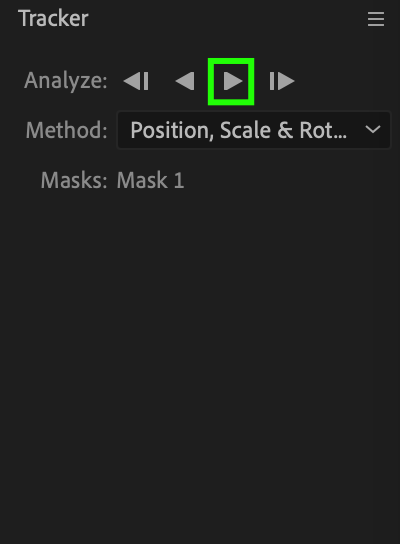Open the Method dropdown
The height and width of the screenshot is (544, 400).
(254, 130)
